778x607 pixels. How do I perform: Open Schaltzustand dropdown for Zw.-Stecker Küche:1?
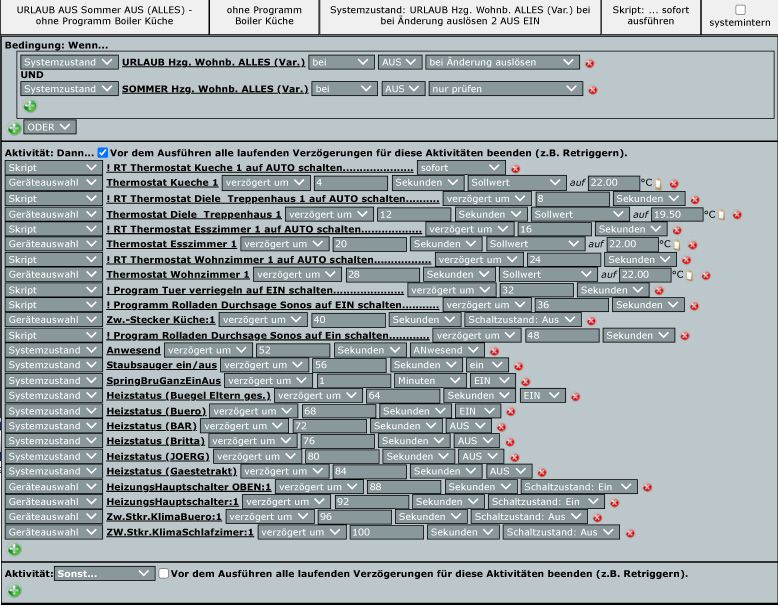522,320
